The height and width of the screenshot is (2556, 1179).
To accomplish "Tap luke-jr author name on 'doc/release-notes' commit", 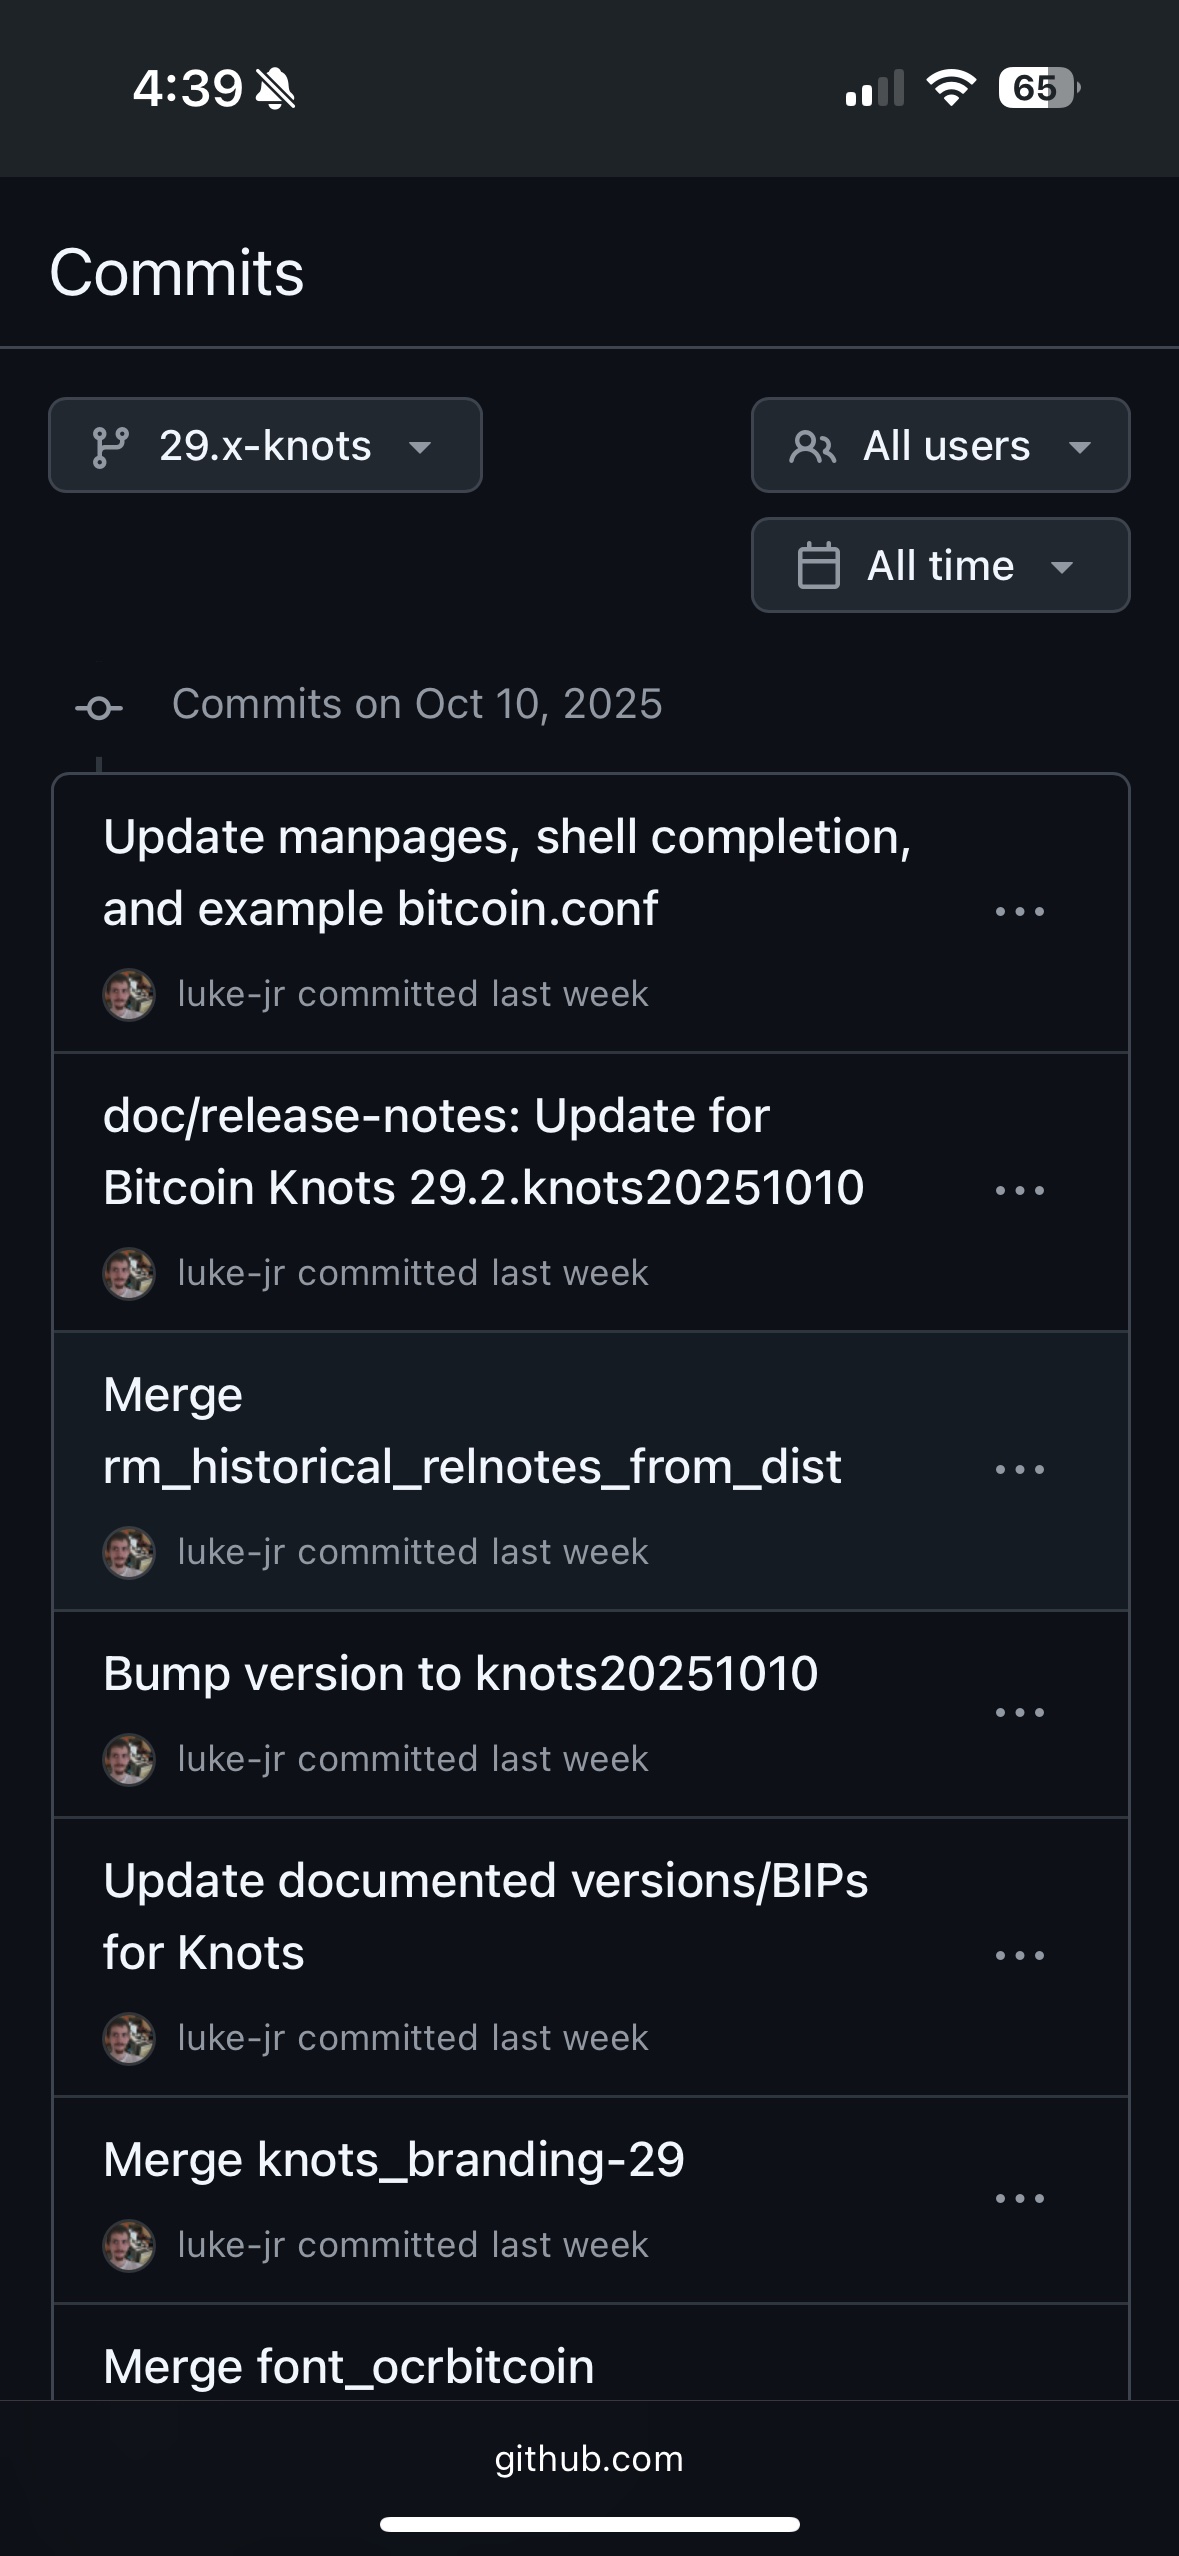I will coord(231,1273).
